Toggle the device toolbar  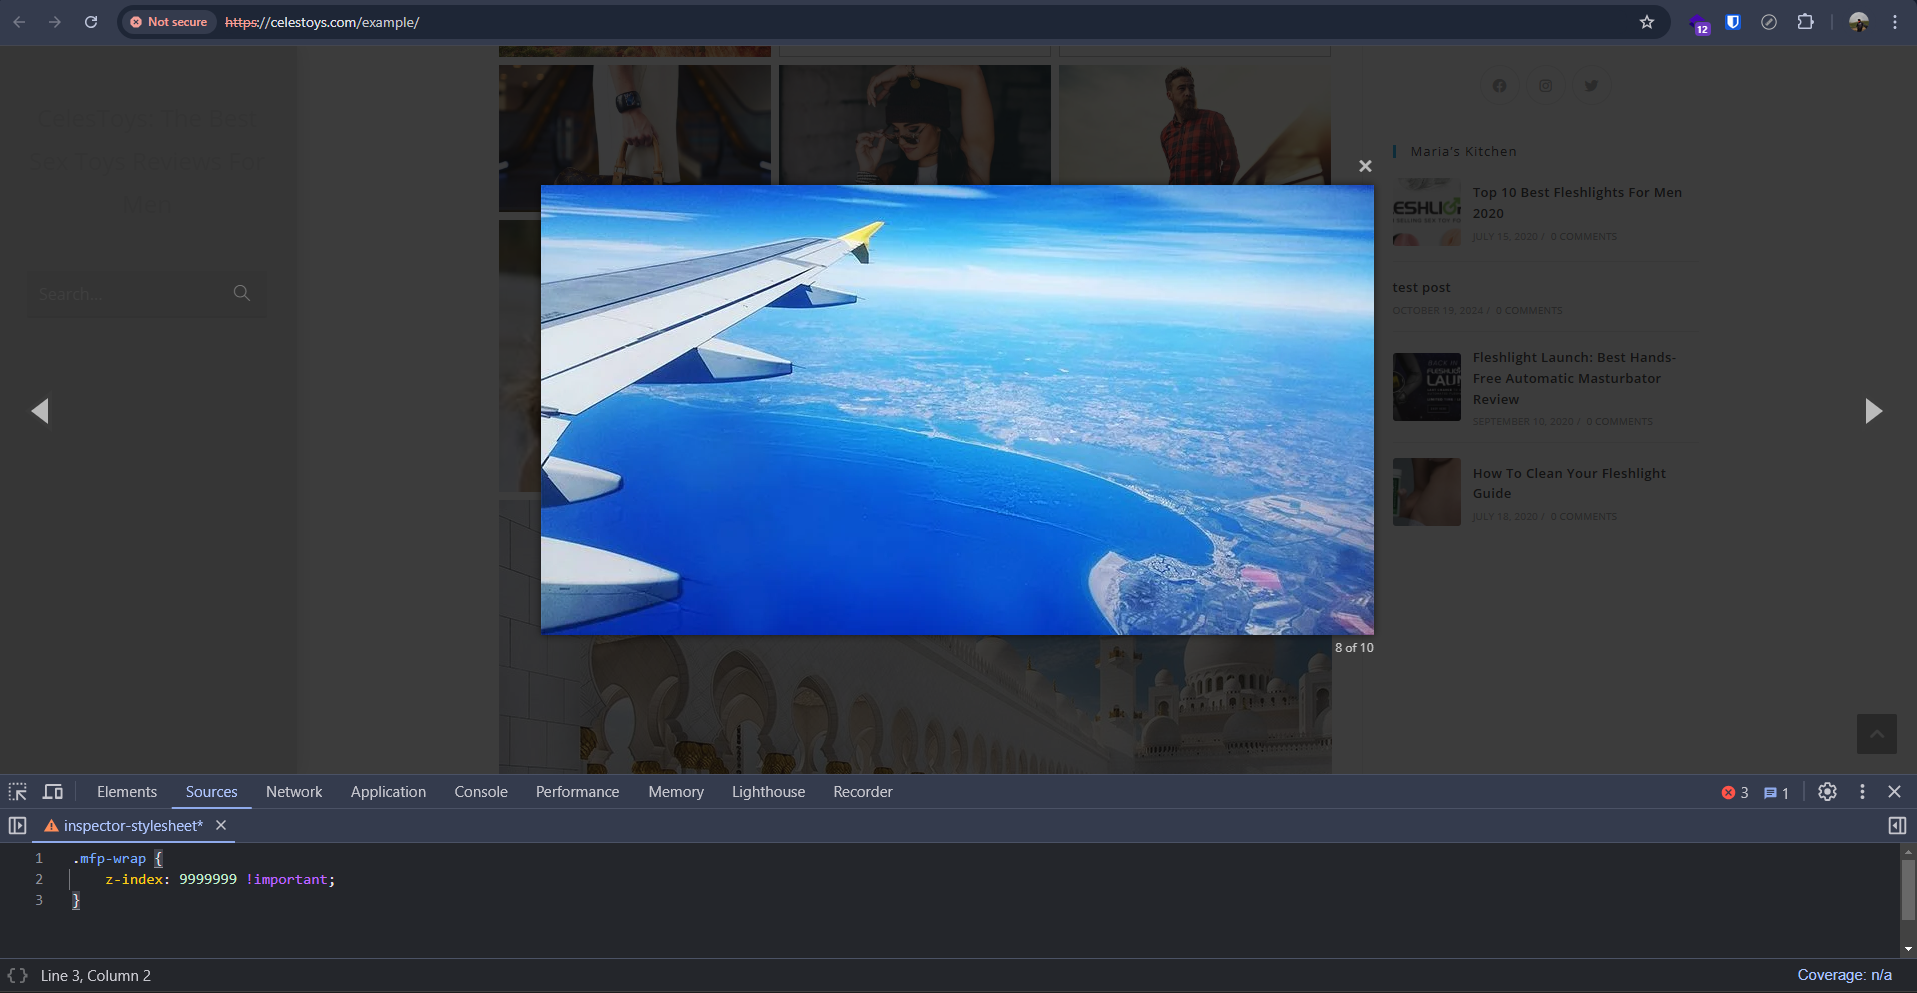point(53,792)
